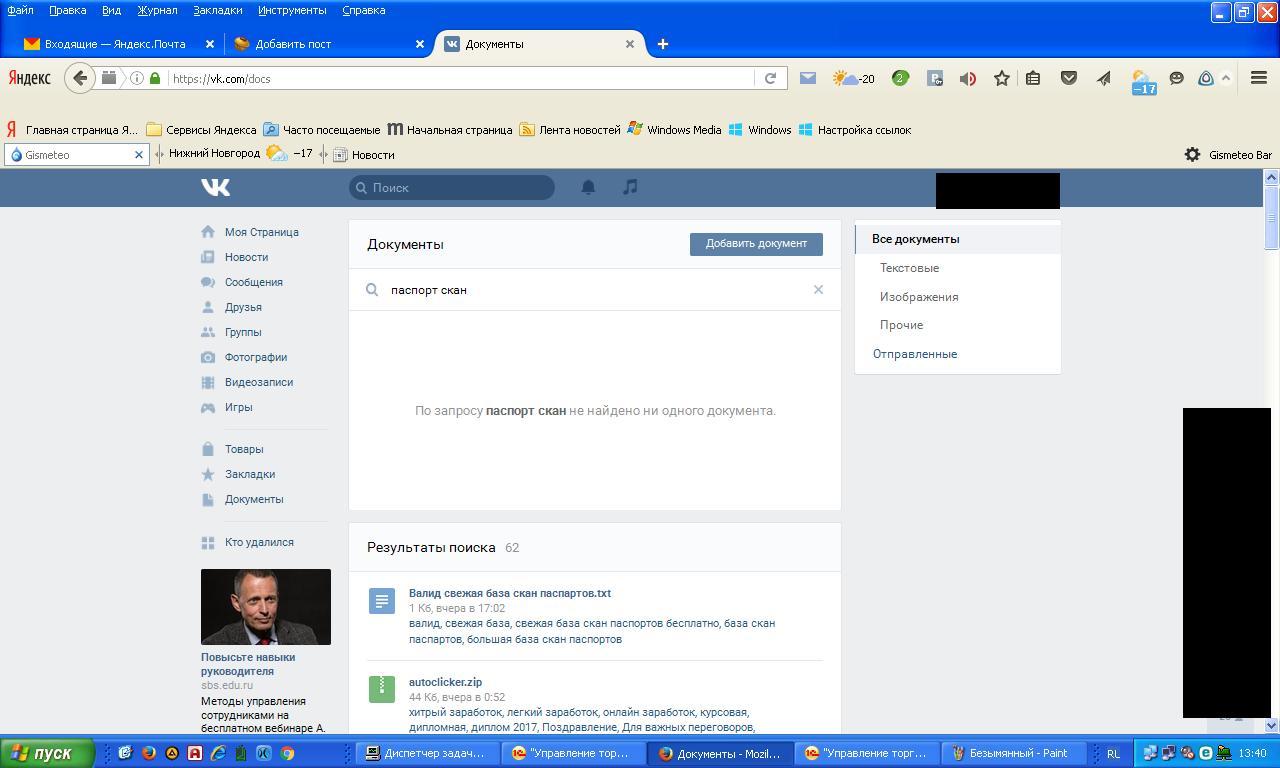Open autoclicker.zip document
The image size is (1280, 768).
pos(445,682)
